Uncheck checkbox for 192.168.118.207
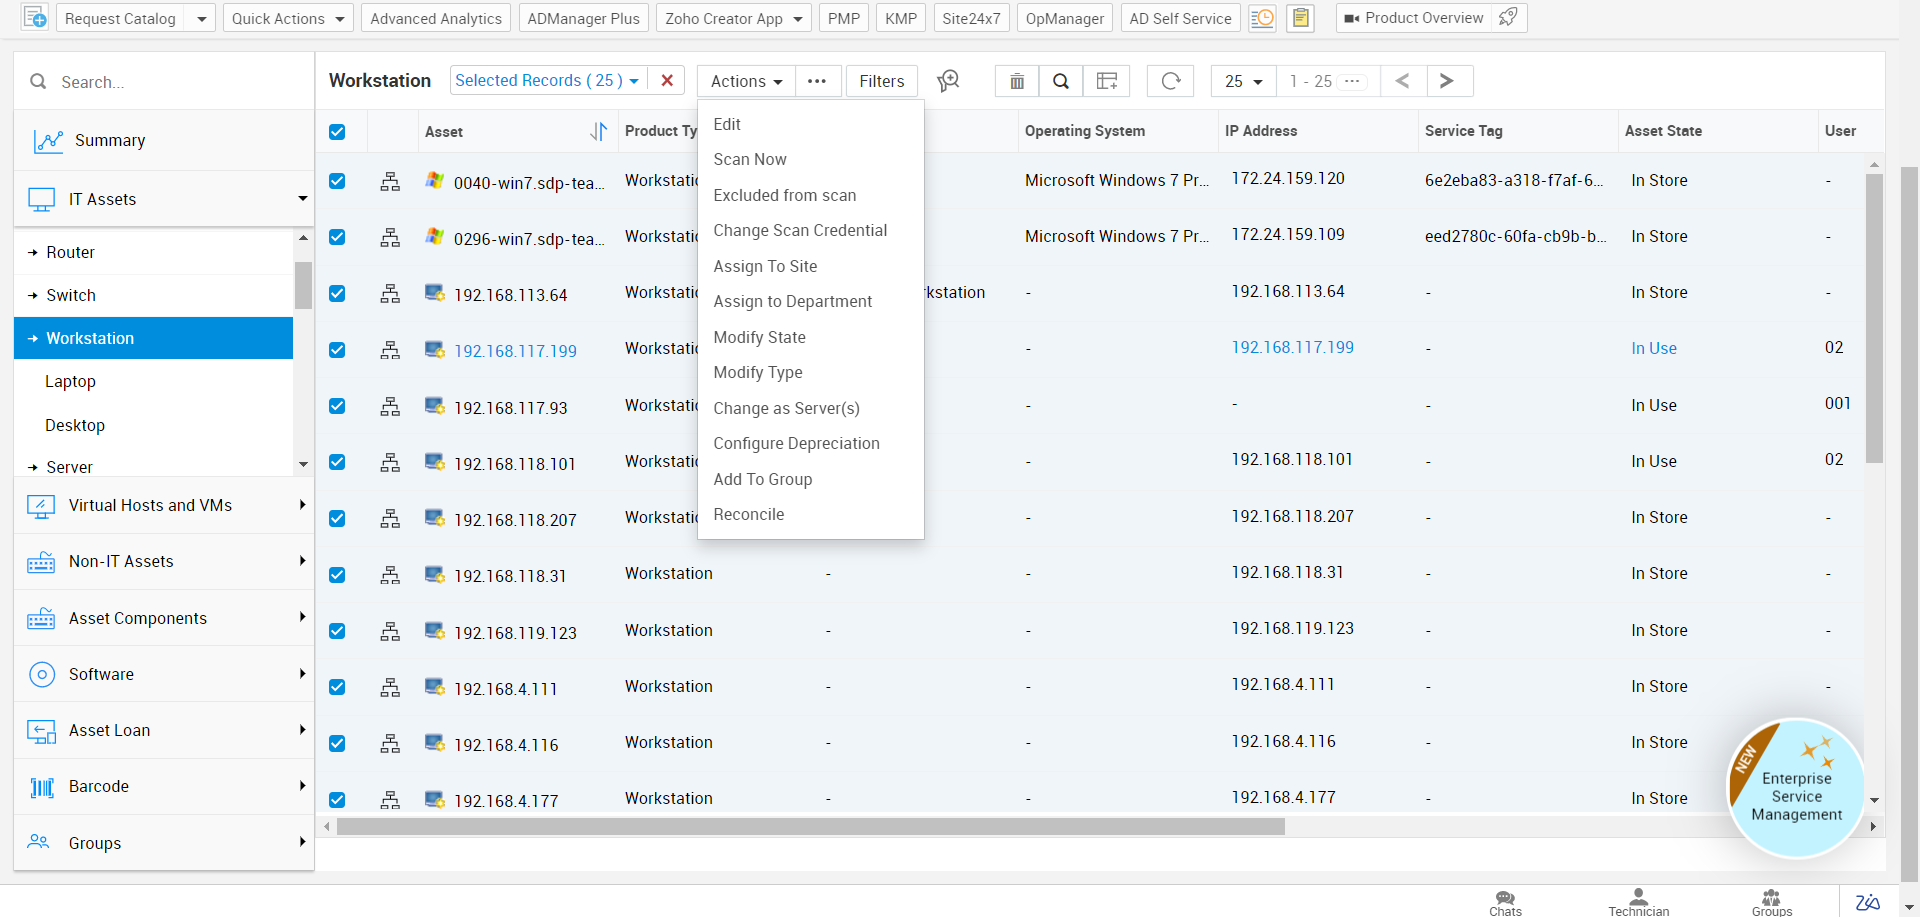1920x917 pixels. point(337,519)
